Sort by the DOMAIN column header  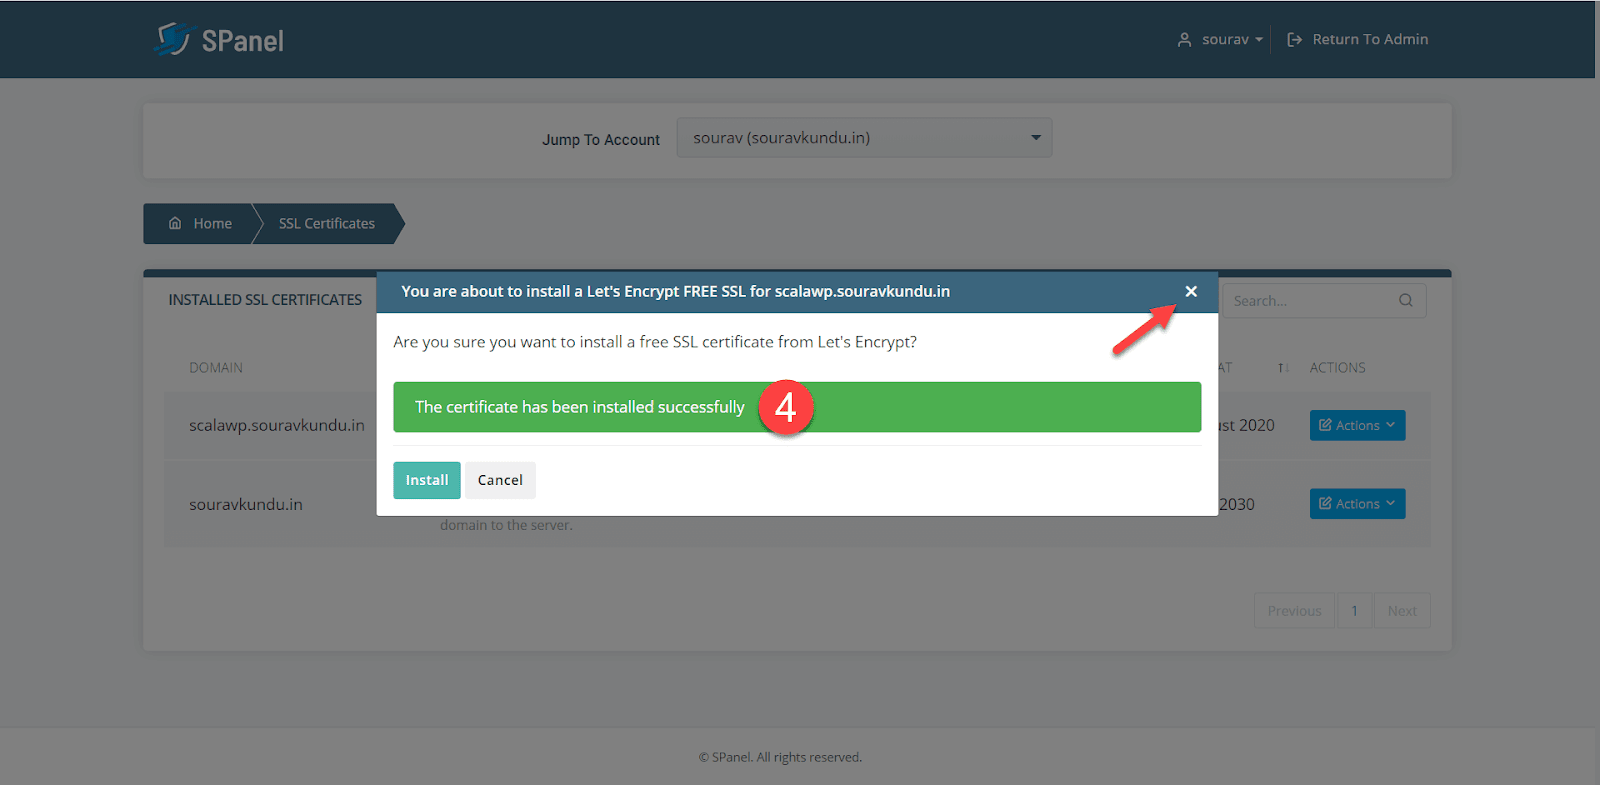(x=216, y=368)
